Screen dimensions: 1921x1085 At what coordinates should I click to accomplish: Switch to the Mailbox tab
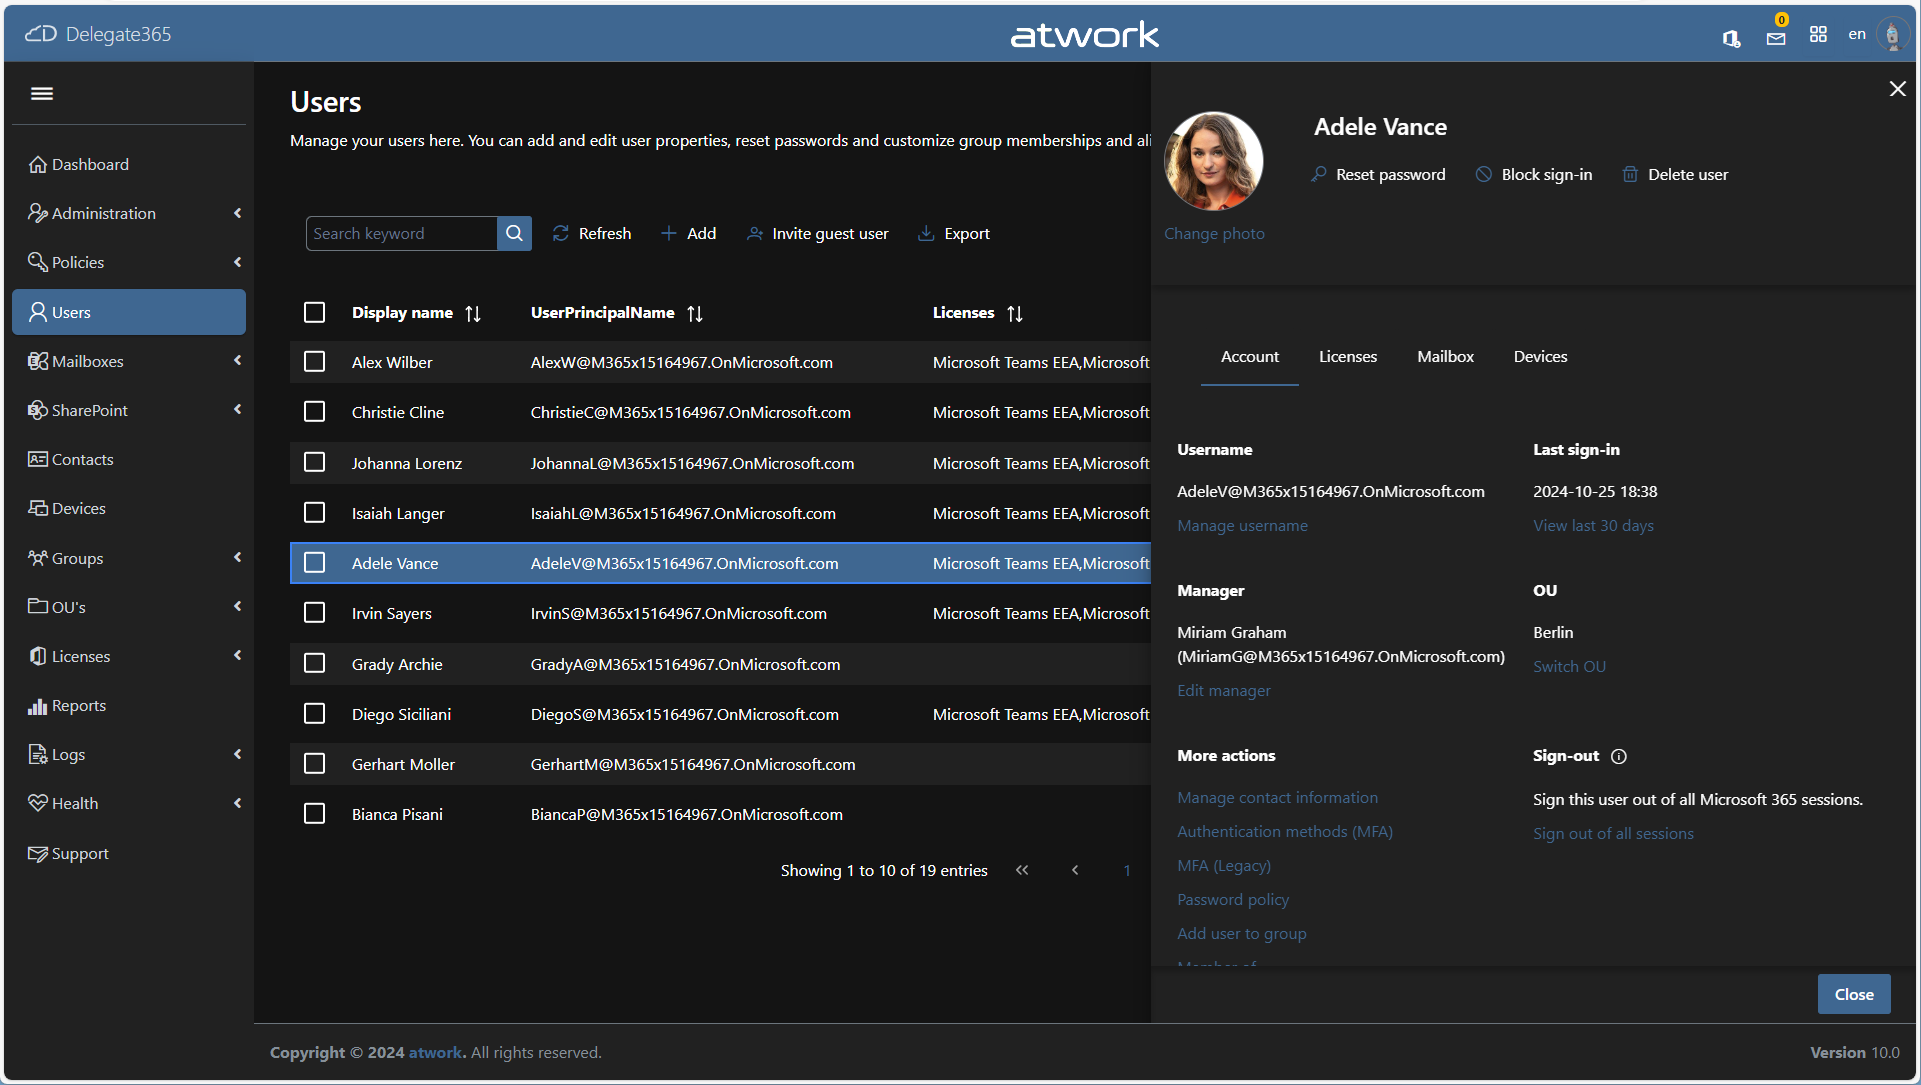tap(1445, 357)
